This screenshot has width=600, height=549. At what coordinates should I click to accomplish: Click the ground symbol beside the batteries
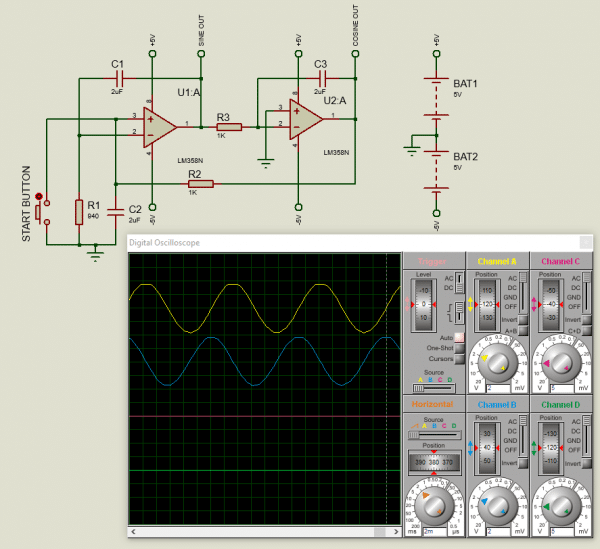coord(412,151)
